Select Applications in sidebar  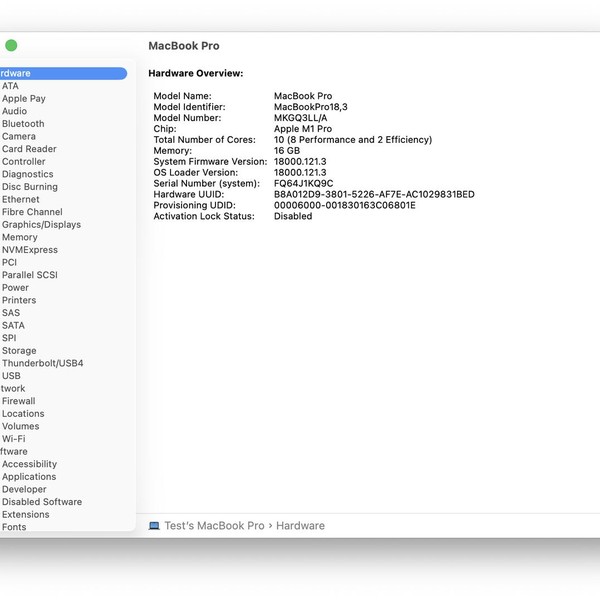(29, 477)
